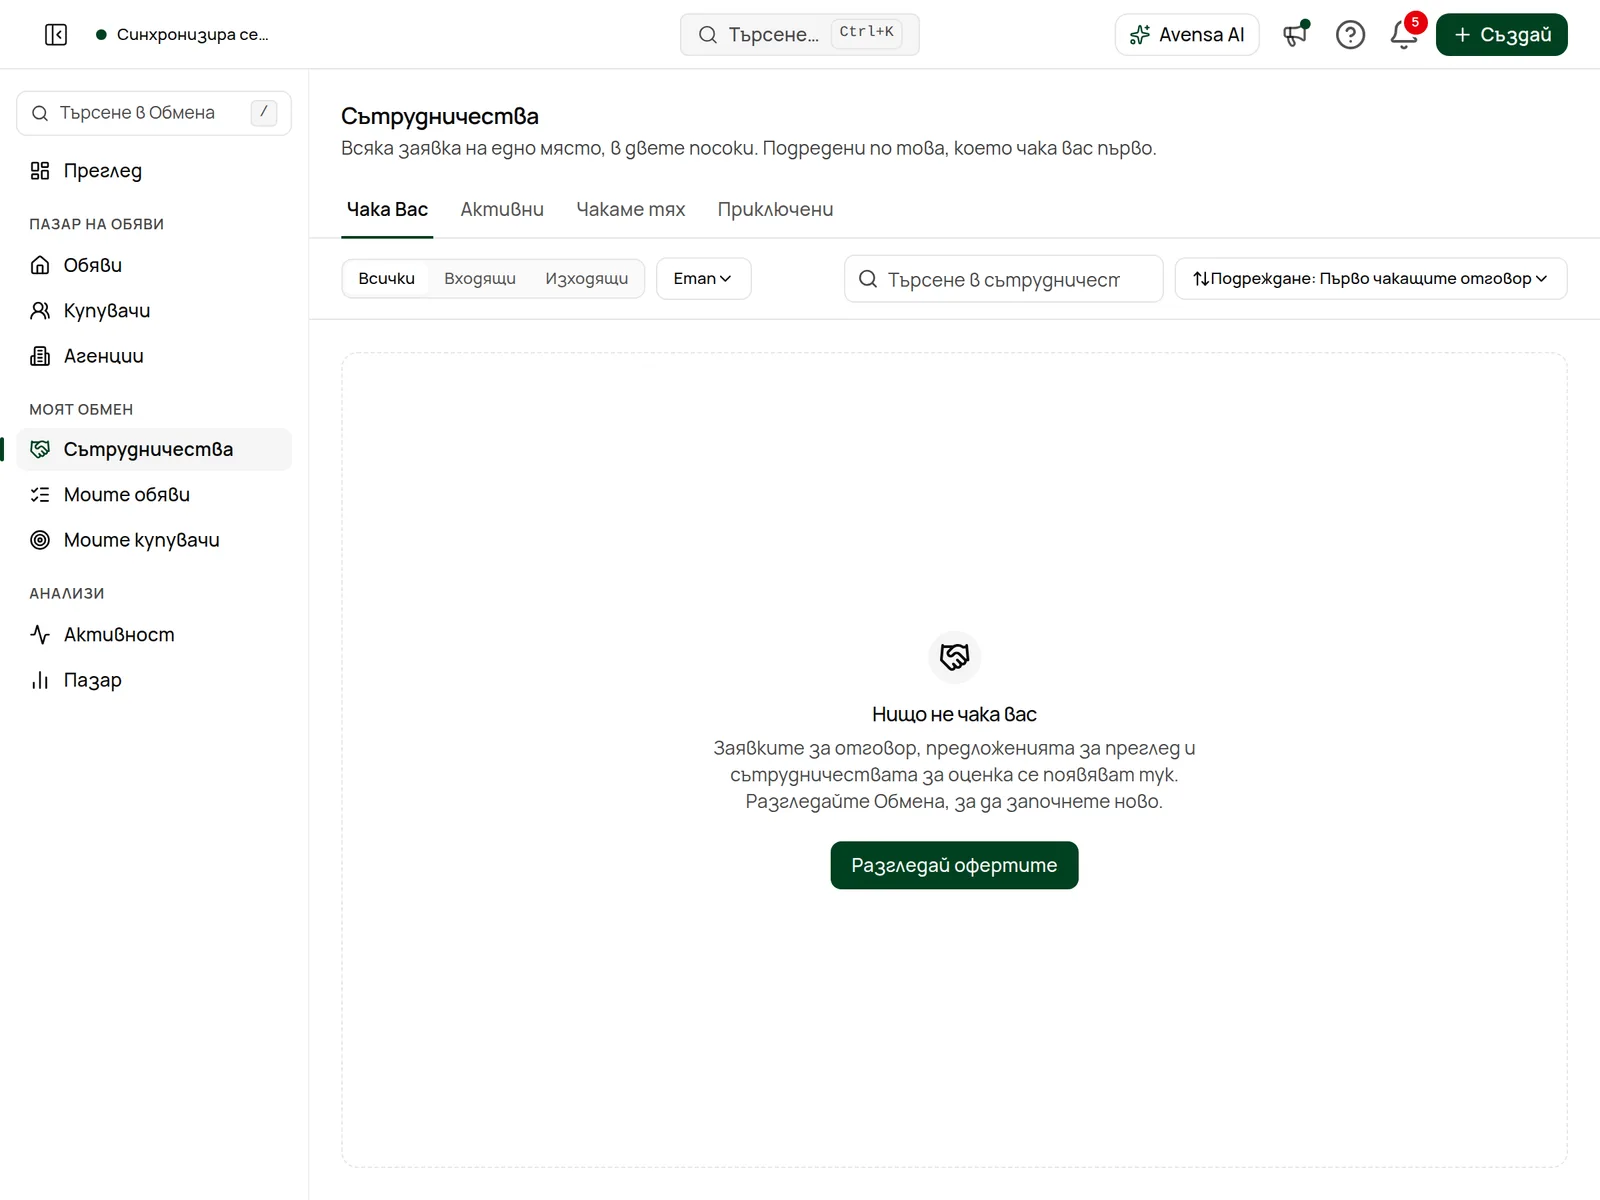Open Моите купувачи in the sidebar

point(154,540)
